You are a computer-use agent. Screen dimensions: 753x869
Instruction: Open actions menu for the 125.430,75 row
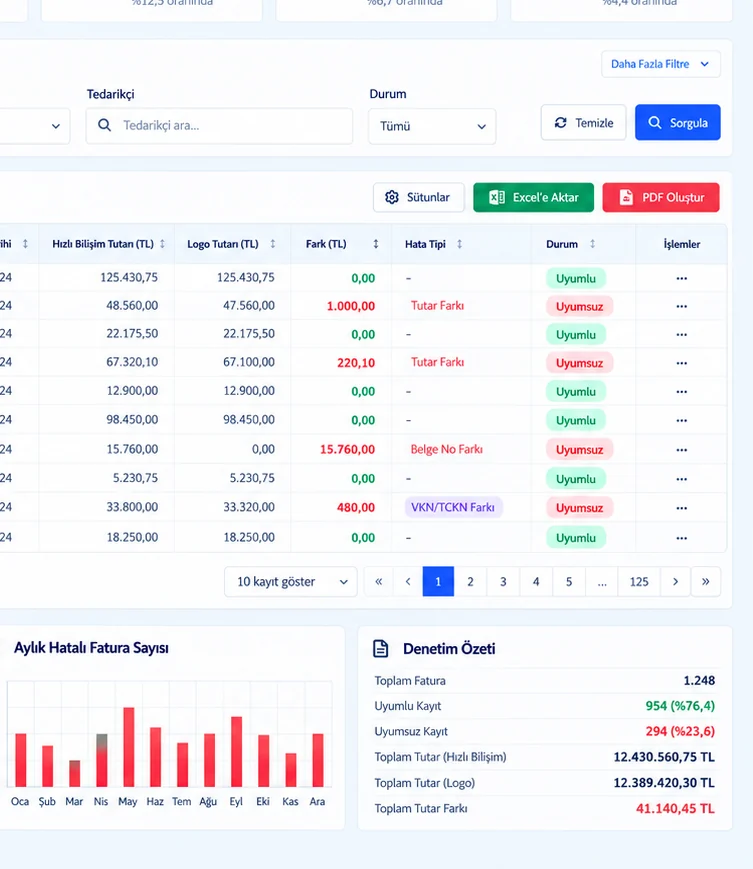tap(682, 278)
